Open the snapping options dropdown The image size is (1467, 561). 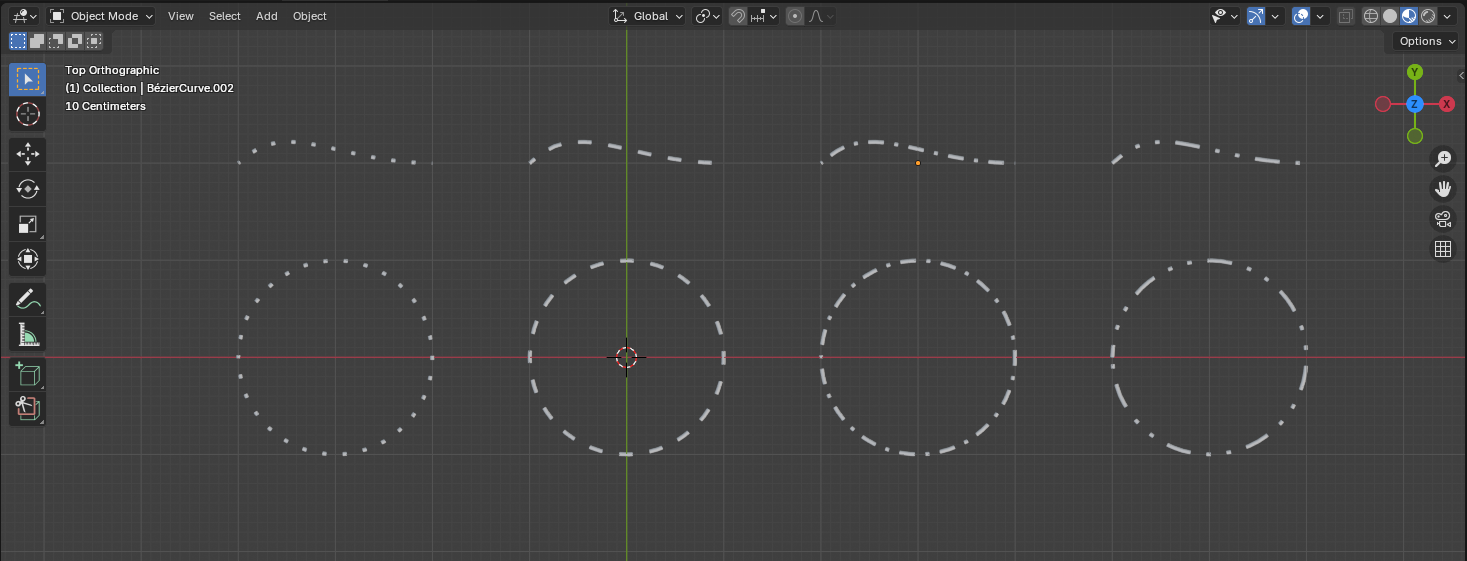(x=764, y=16)
